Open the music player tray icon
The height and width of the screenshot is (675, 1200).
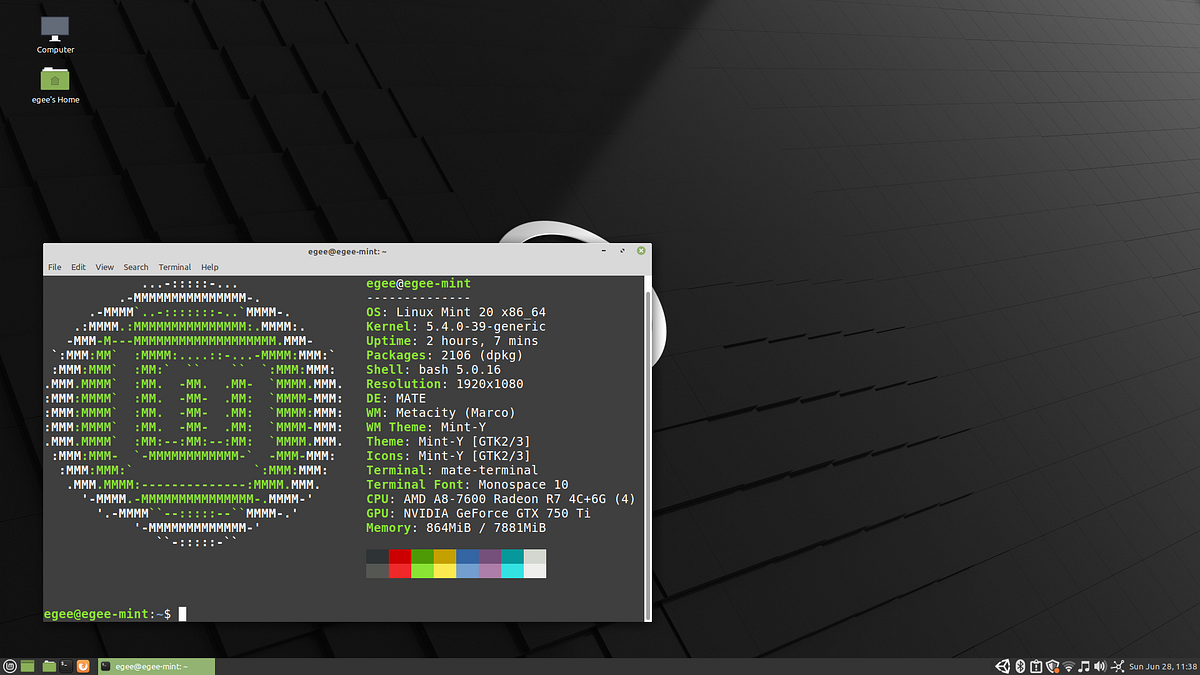click(x=1085, y=665)
